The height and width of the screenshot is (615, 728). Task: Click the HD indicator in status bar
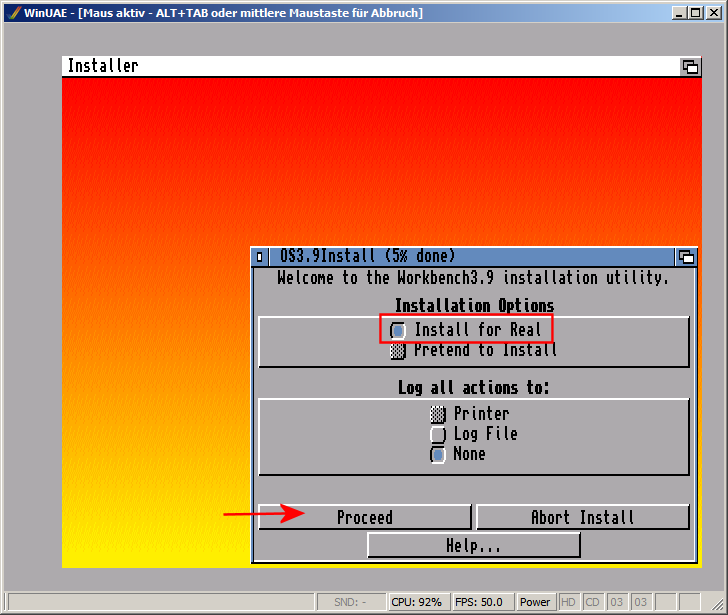coord(568,602)
